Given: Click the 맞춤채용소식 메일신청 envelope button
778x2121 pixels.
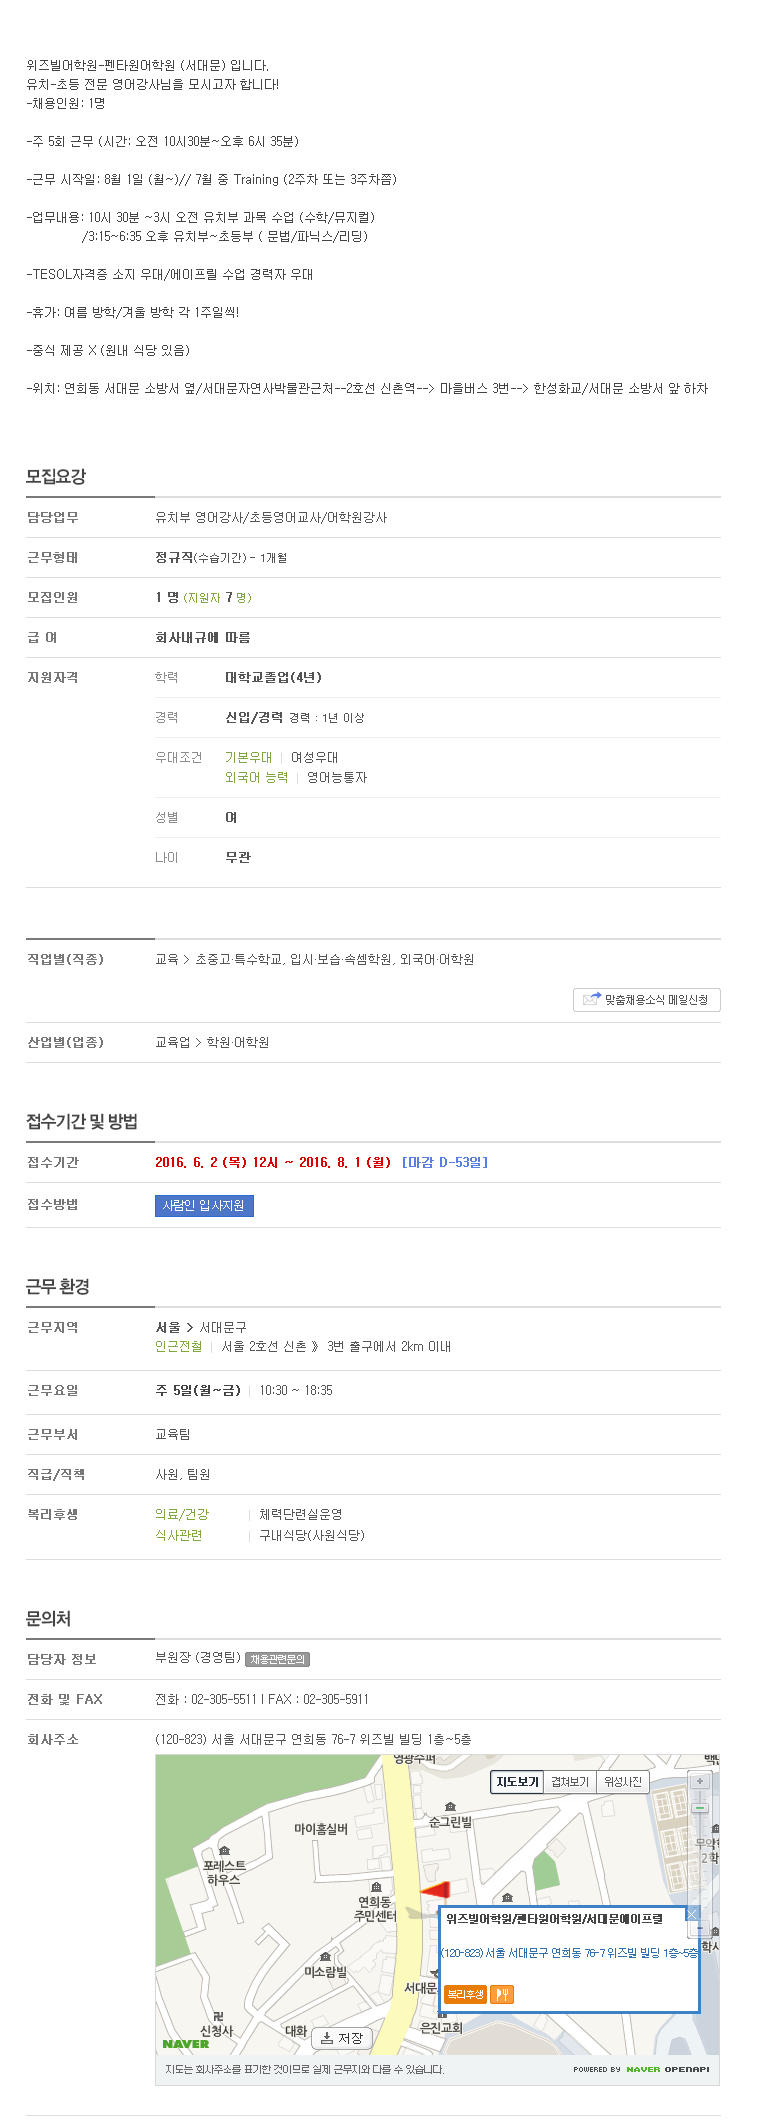Looking at the screenshot, I should (646, 999).
